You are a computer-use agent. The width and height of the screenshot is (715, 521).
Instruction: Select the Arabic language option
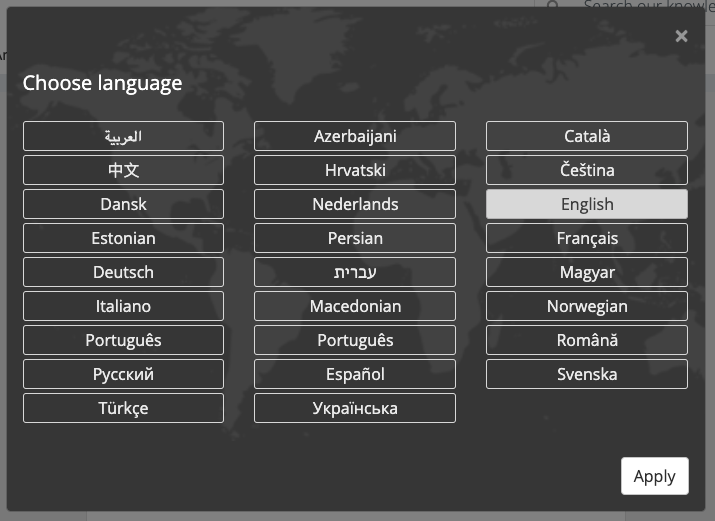pos(124,136)
